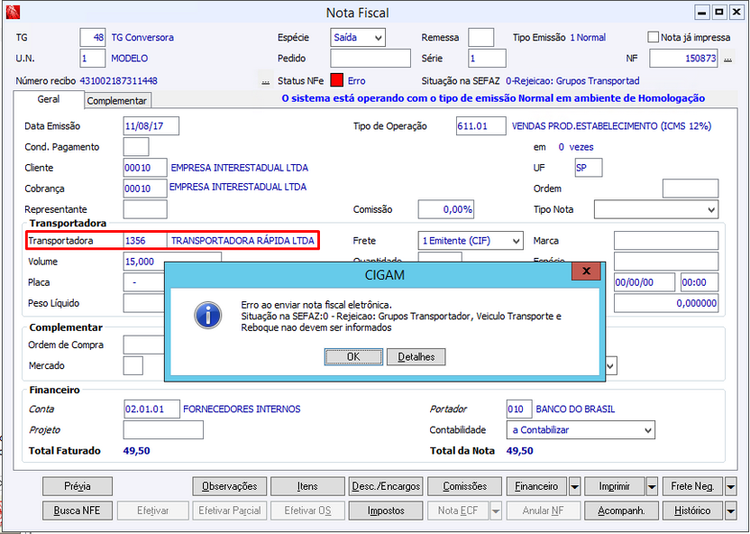Click the Cobrança code field 00010
The height and width of the screenshot is (534, 750).
point(145,189)
